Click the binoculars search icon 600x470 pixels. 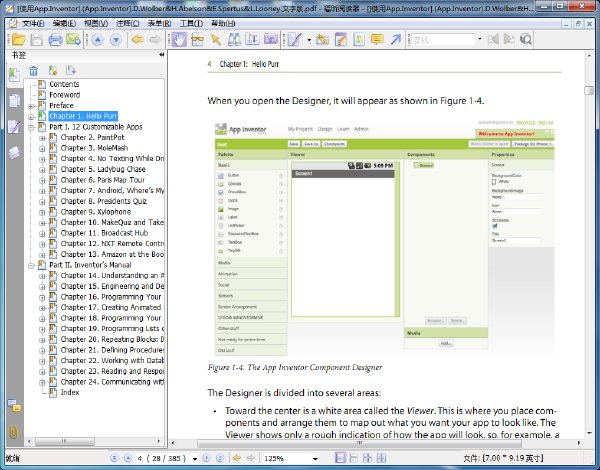click(x=234, y=39)
